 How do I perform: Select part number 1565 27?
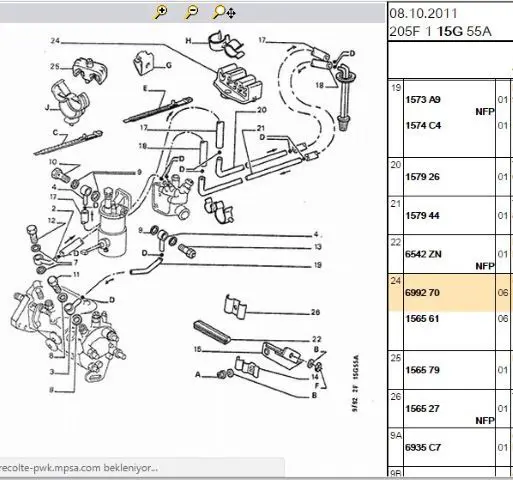point(422,408)
